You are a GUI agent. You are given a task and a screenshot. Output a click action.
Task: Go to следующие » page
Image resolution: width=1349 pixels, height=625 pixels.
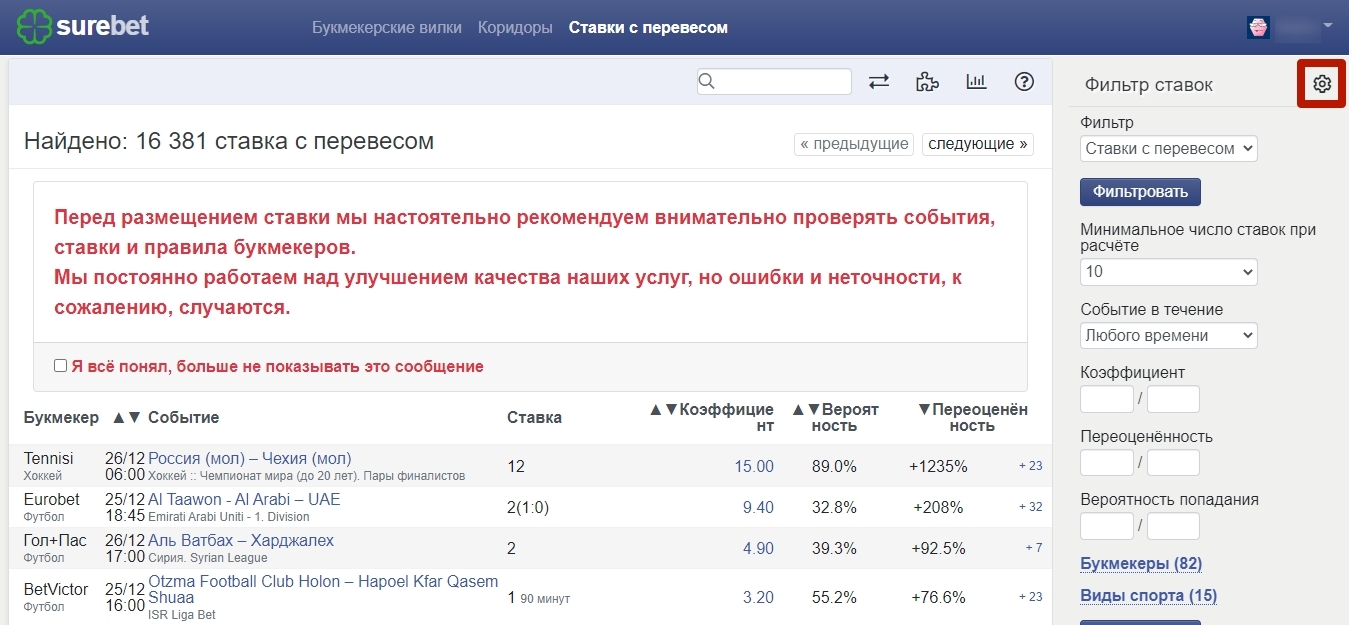tap(978, 144)
